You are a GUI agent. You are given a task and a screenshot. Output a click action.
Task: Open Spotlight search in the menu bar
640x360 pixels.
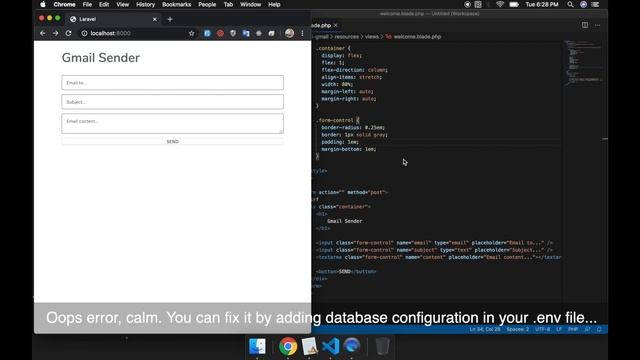(x=570, y=4)
